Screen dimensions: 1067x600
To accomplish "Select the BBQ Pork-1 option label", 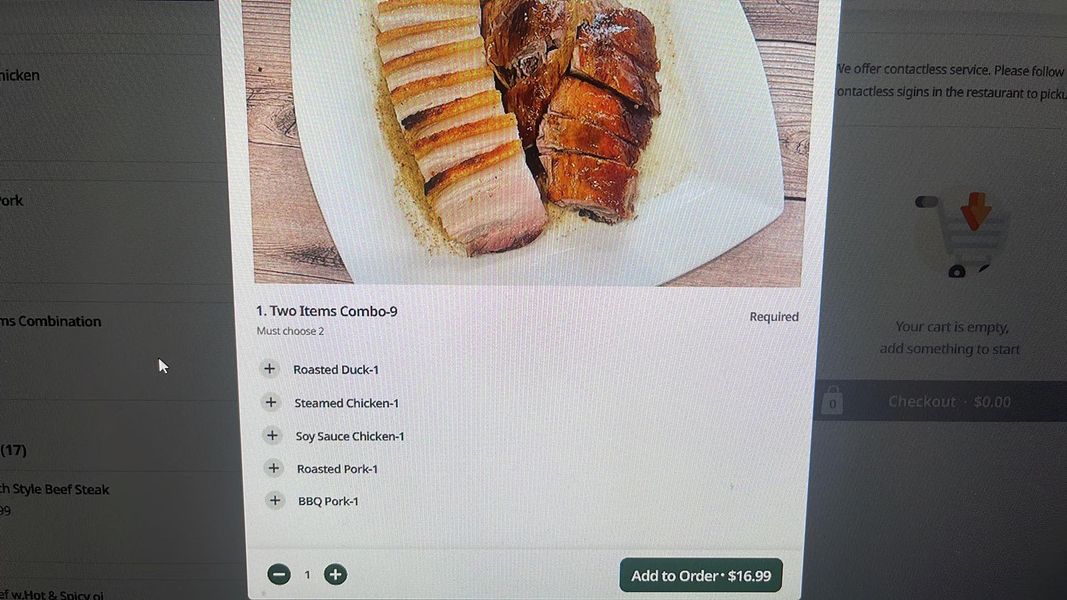I will coord(328,501).
